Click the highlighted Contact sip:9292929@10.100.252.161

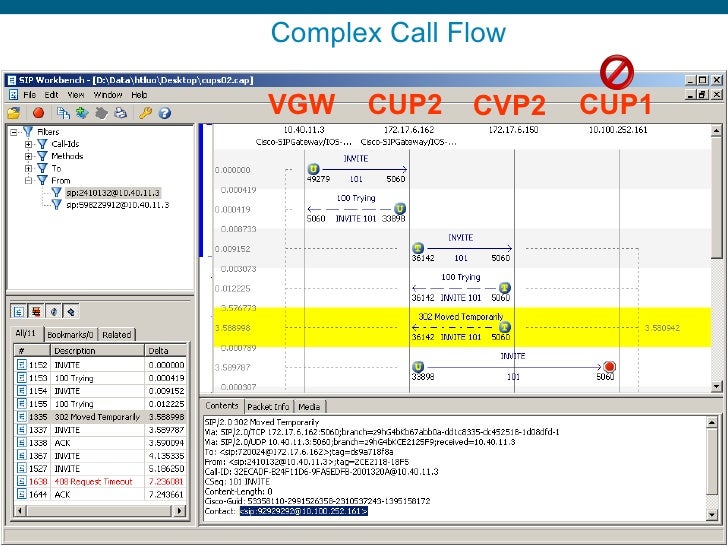pyautogui.click(x=304, y=511)
